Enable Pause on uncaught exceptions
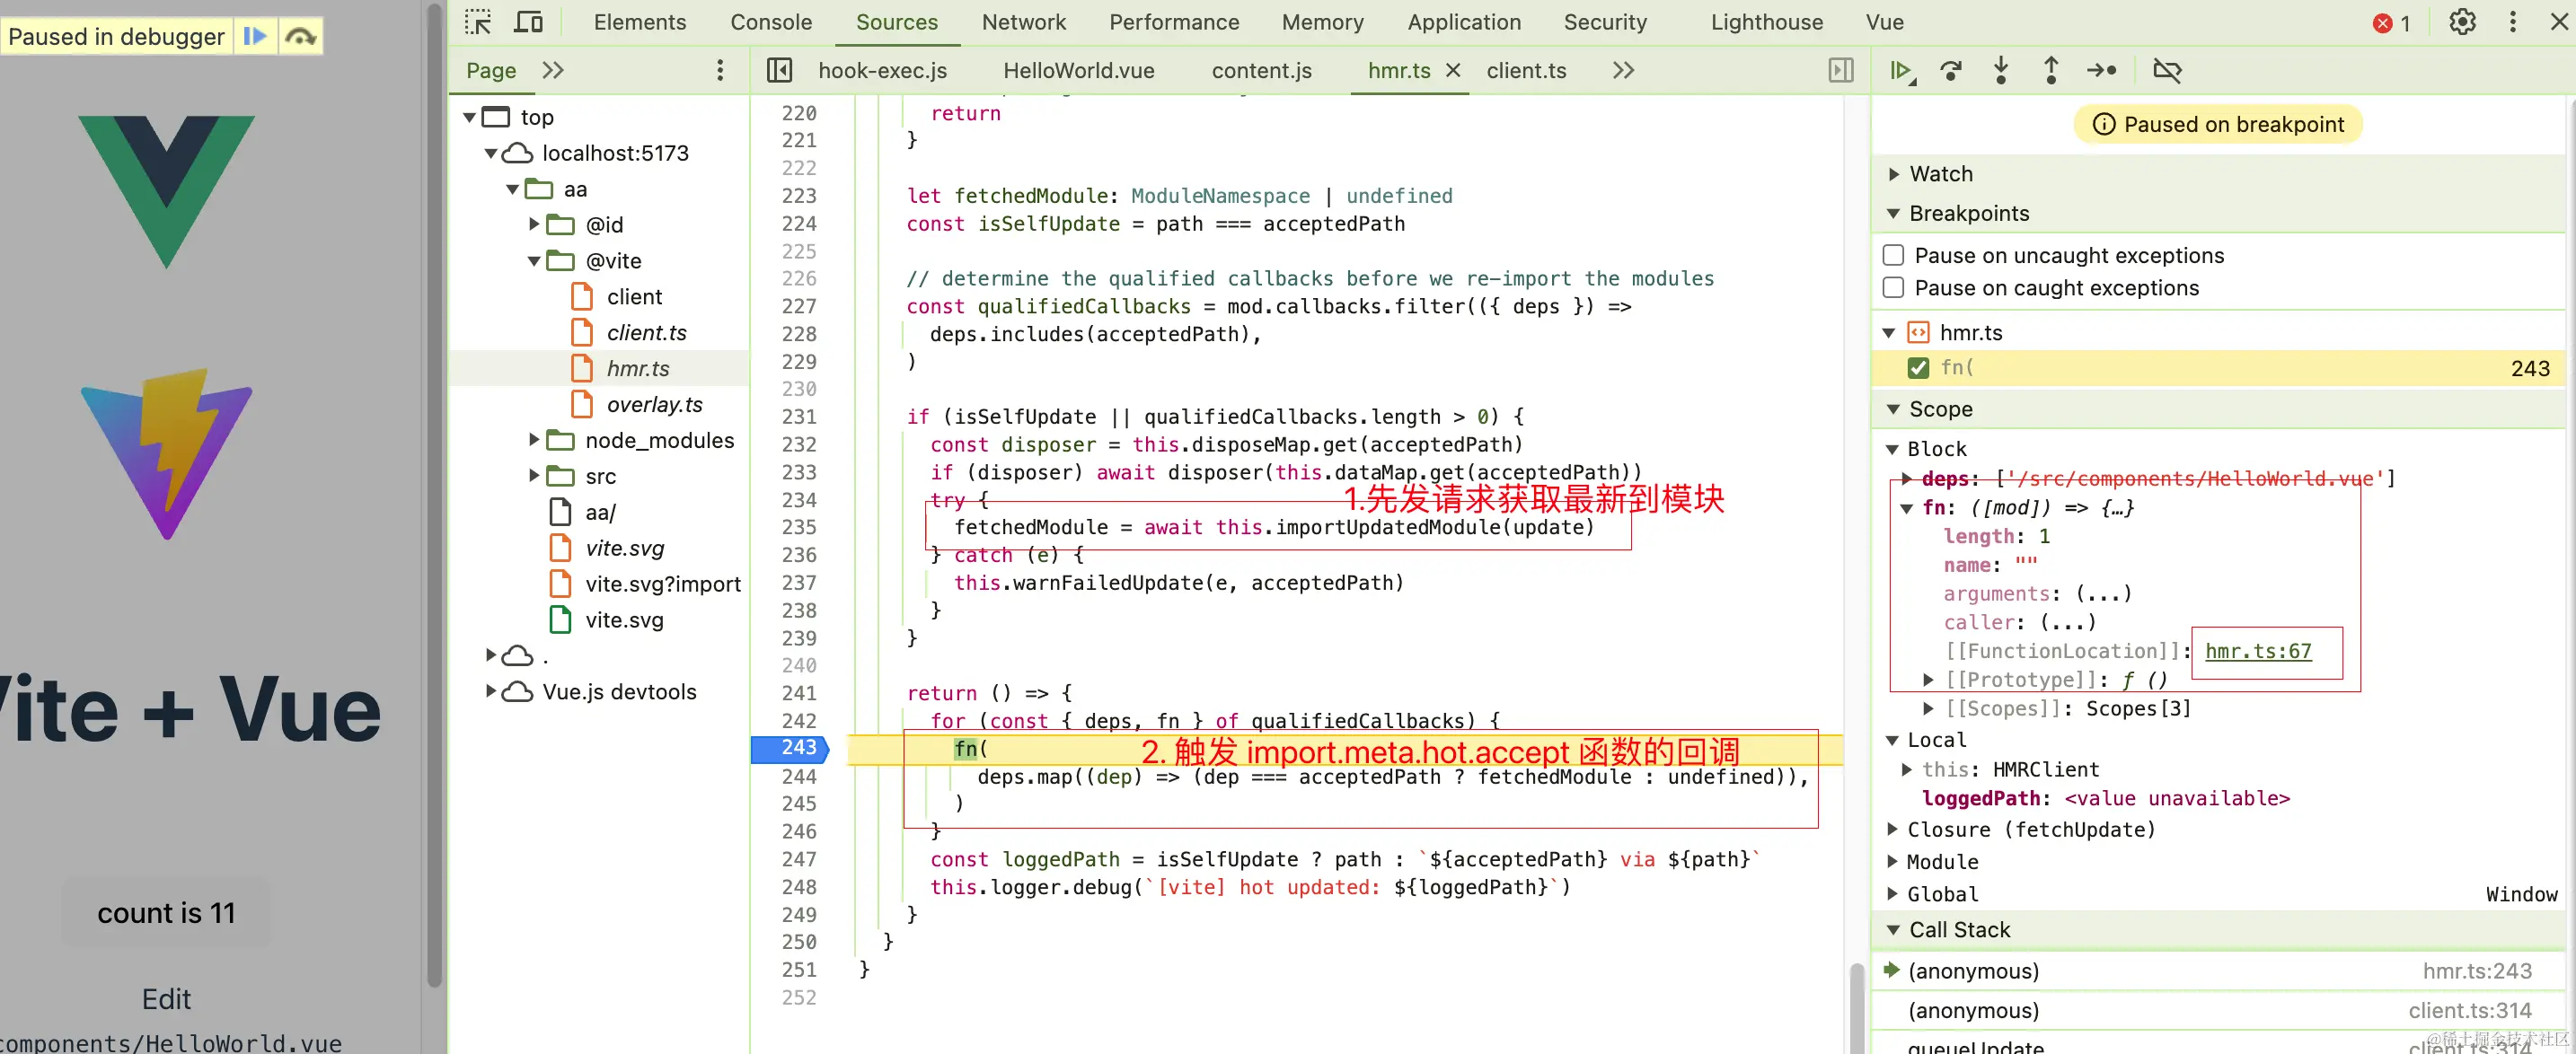This screenshot has width=2576, height=1054. pyautogui.click(x=1893, y=255)
